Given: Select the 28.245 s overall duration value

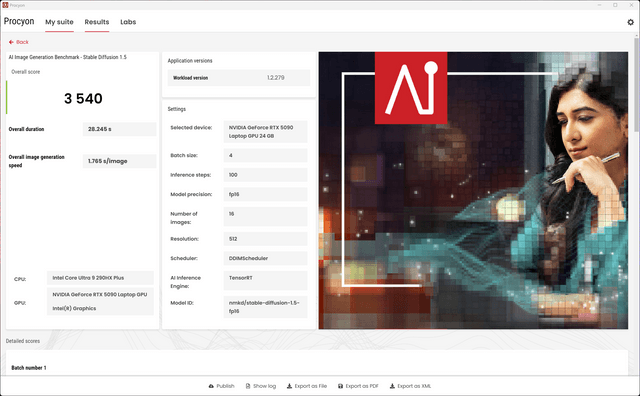Looking at the screenshot, I should [x=119, y=129].
